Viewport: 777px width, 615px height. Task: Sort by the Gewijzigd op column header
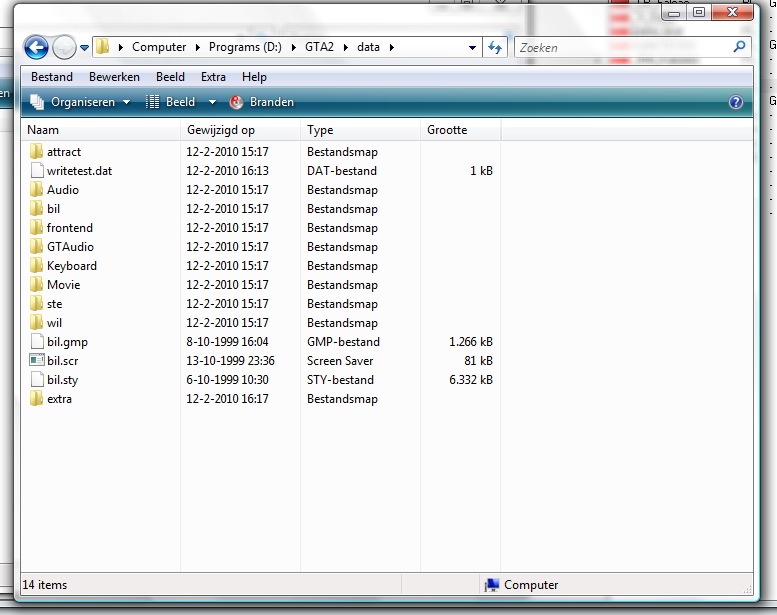[220, 130]
